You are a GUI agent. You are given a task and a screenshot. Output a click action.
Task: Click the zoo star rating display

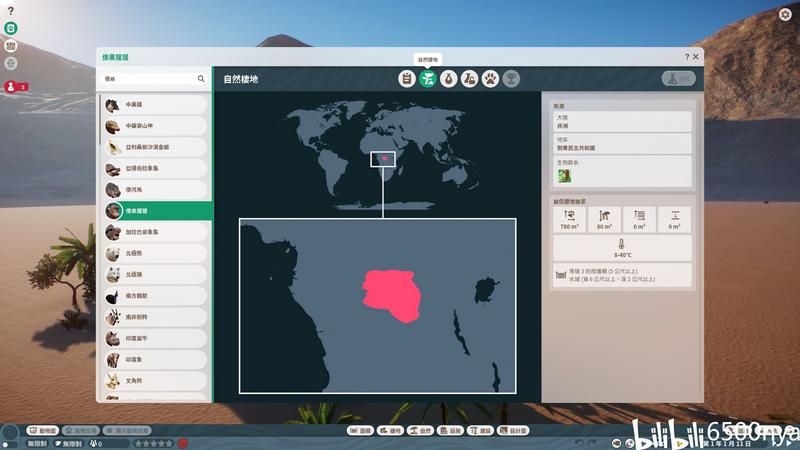(x=154, y=443)
